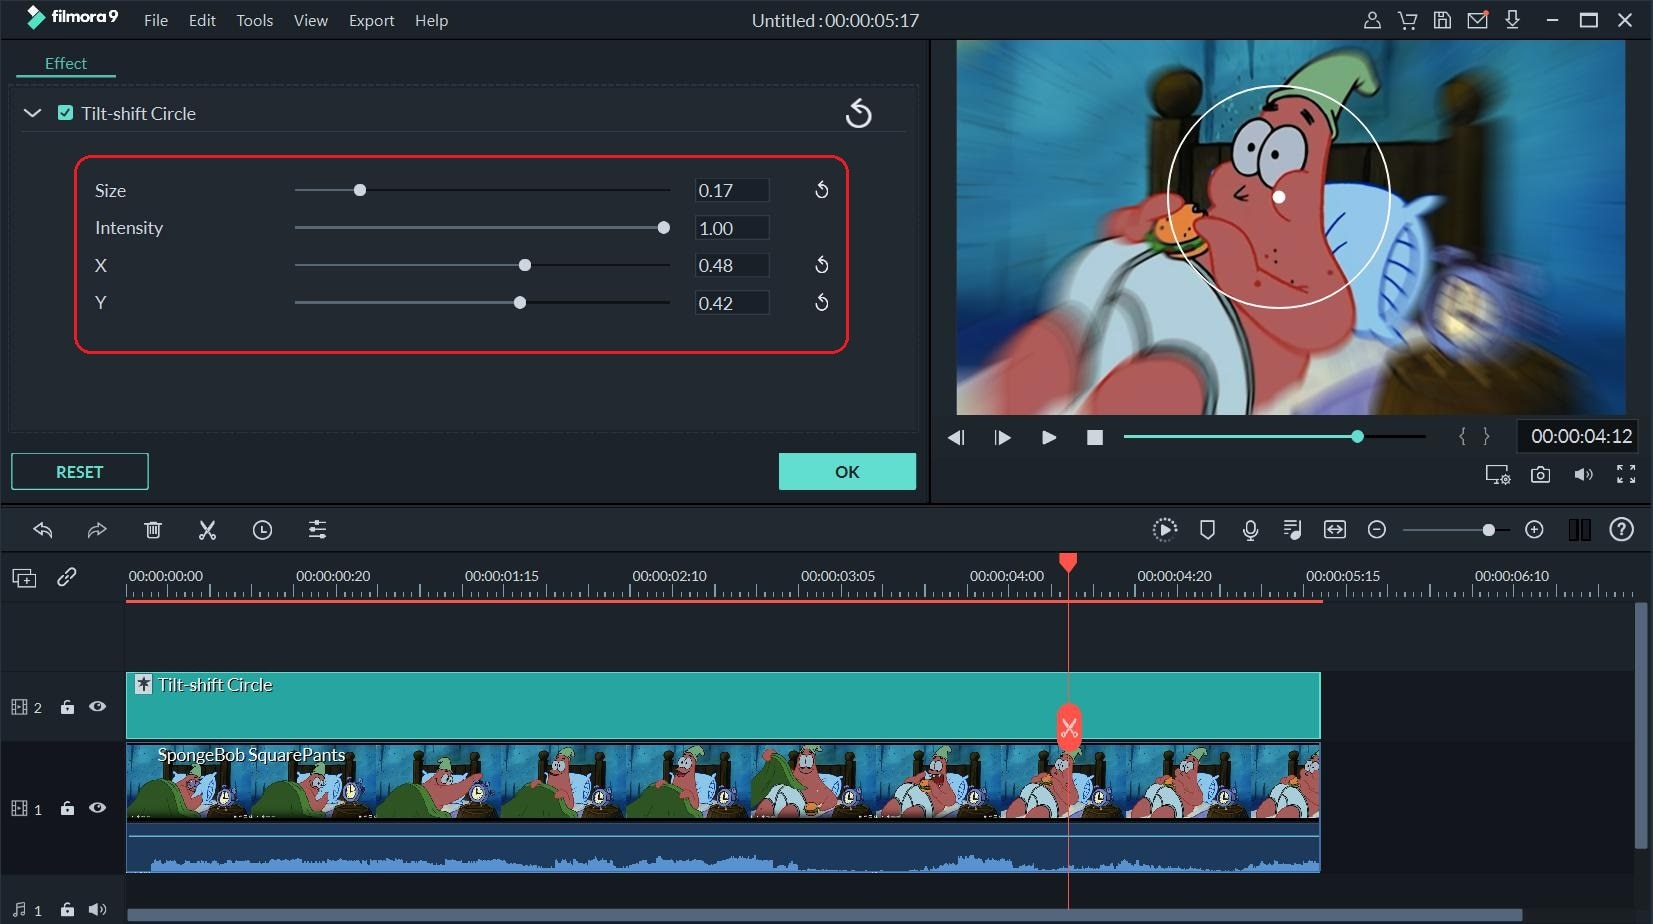
Task: Open the edit adjustments sliders icon
Action: (x=317, y=530)
